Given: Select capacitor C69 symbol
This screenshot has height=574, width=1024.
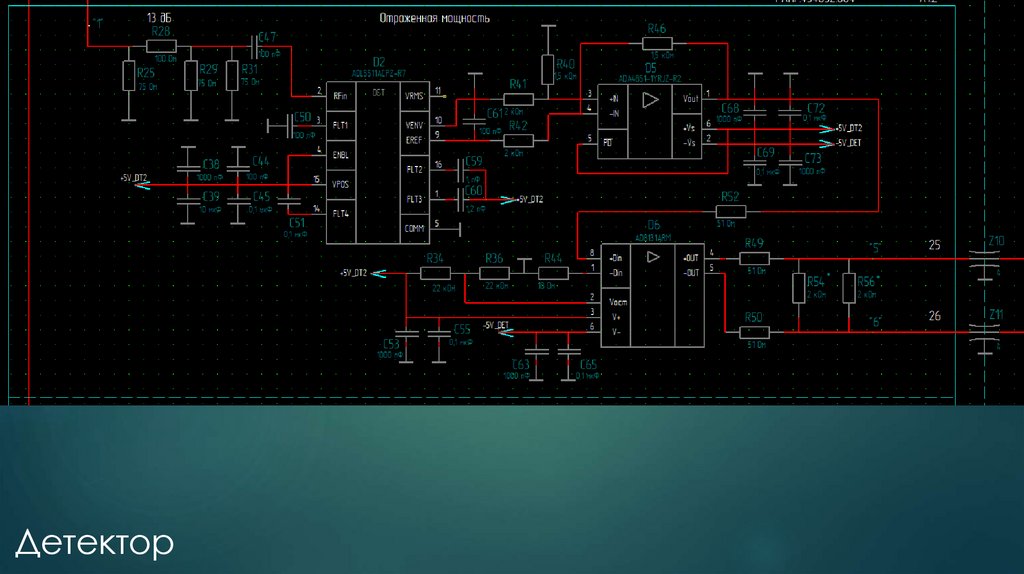Looking at the screenshot, I should pyautogui.click(x=755, y=164).
